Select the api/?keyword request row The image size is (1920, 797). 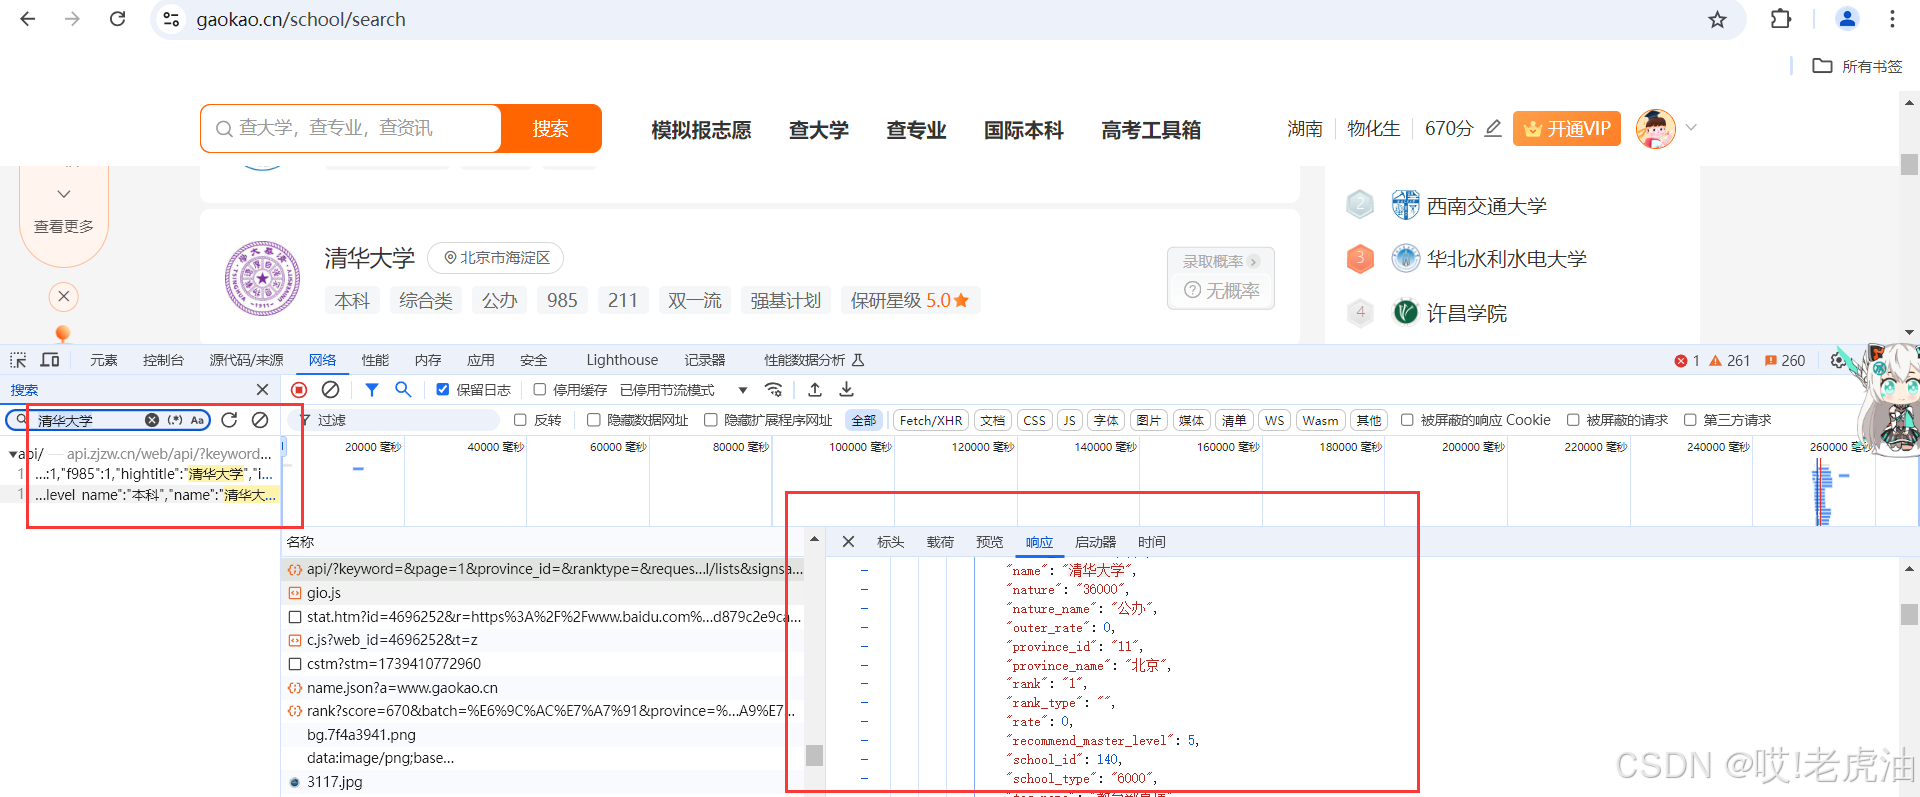(x=543, y=569)
